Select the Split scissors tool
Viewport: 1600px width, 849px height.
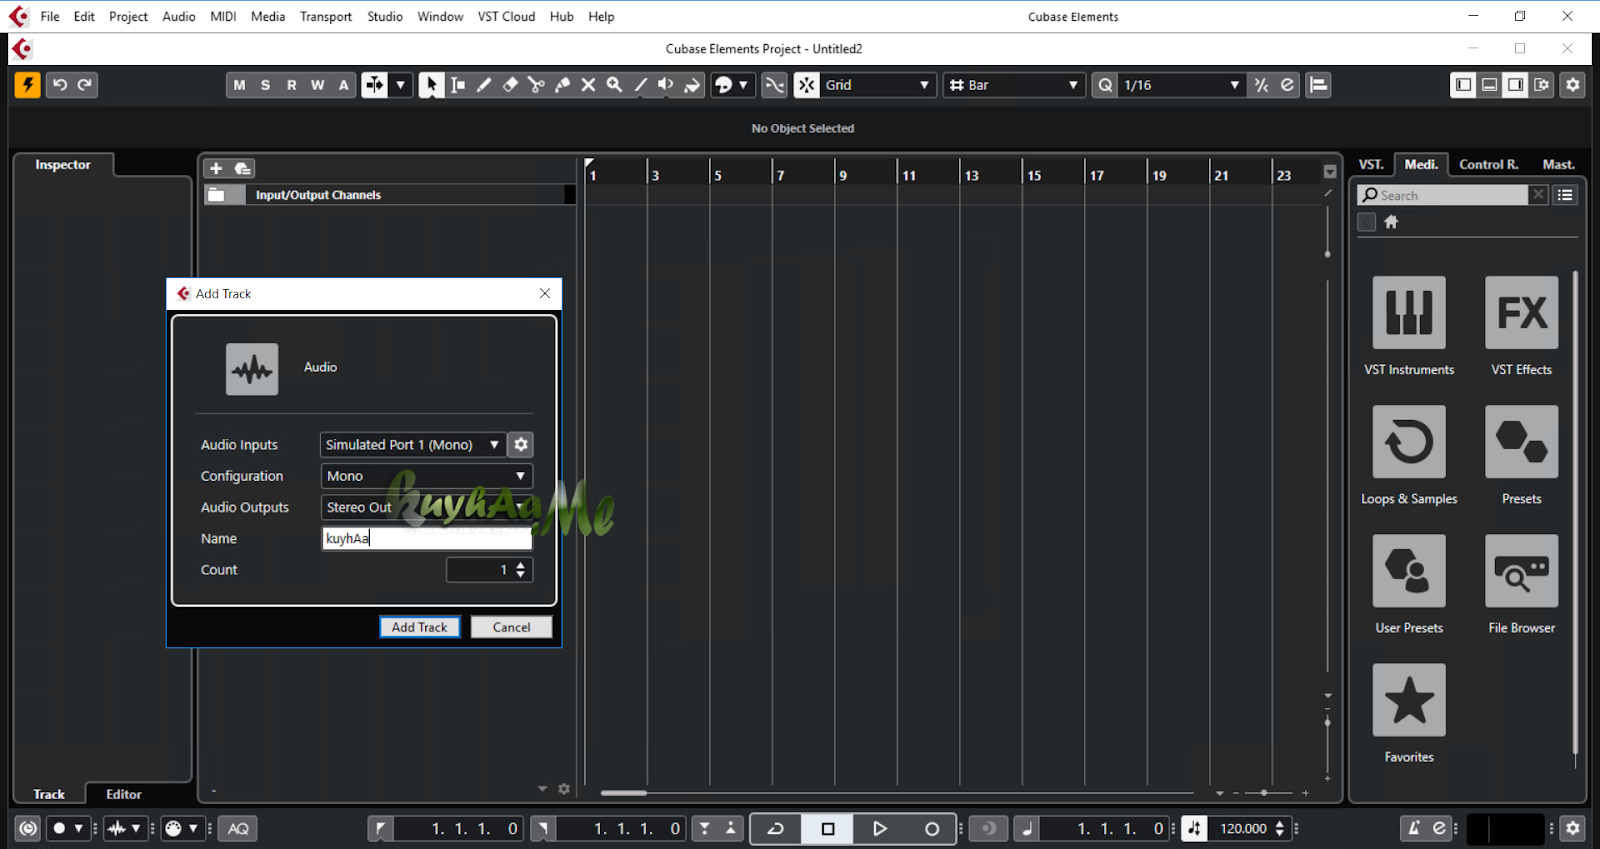tap(536, 85)
